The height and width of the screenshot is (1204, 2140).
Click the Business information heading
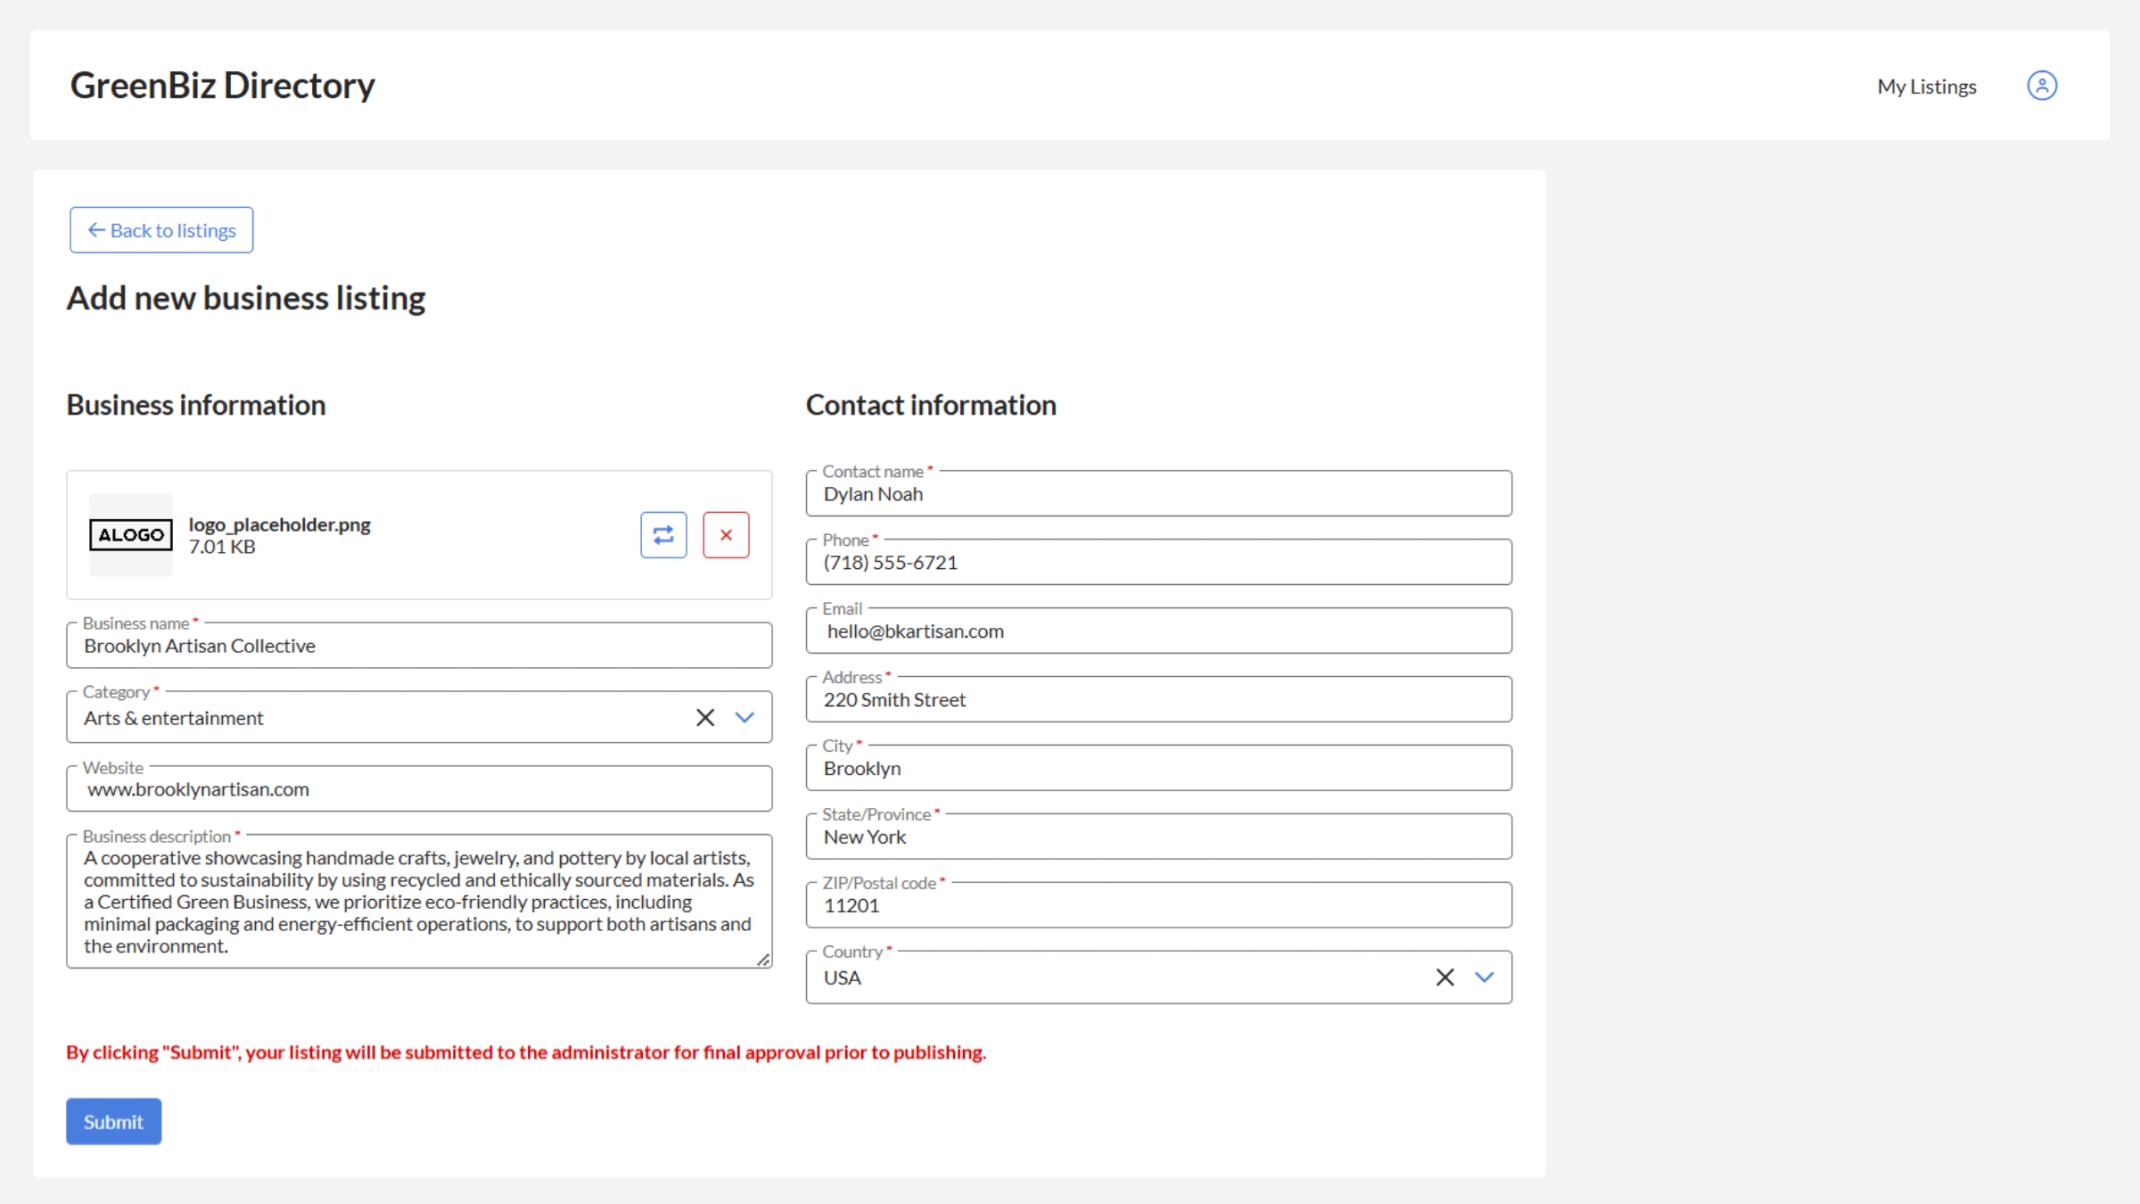[x=196, y=405]
